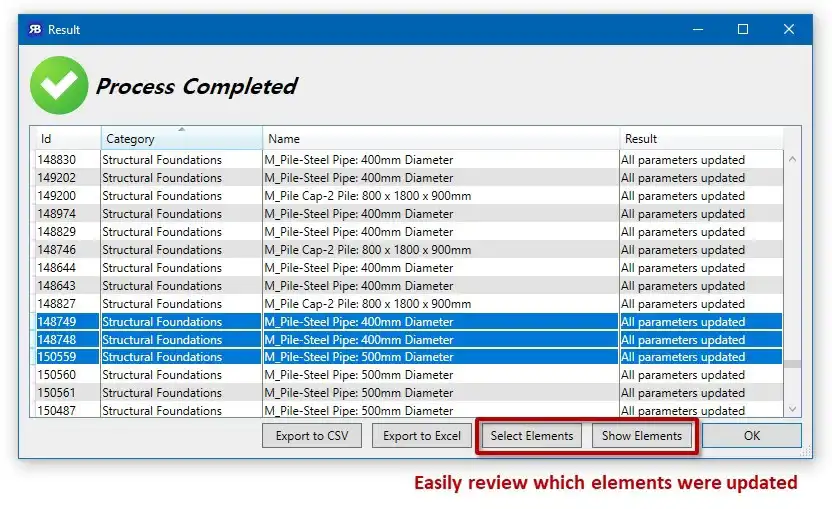Maximize the Result window

pos(743,29)
